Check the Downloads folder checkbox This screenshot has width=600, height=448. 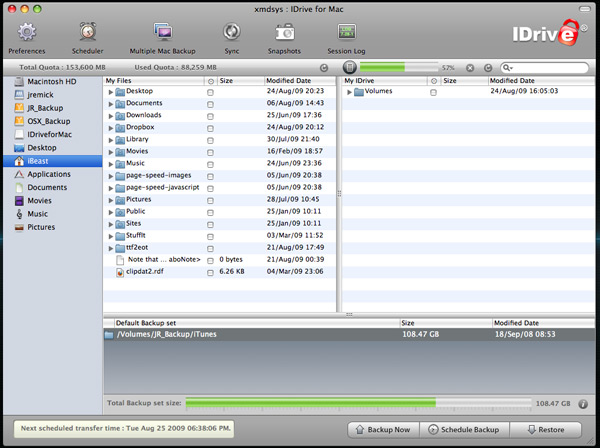point(210,116)
